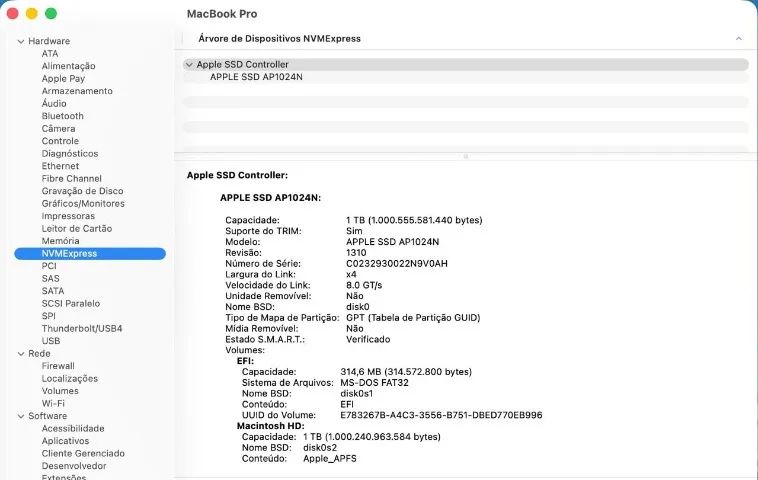
Task: Select the APPLE SSD AP1024N device row
Action: [466, 77]
